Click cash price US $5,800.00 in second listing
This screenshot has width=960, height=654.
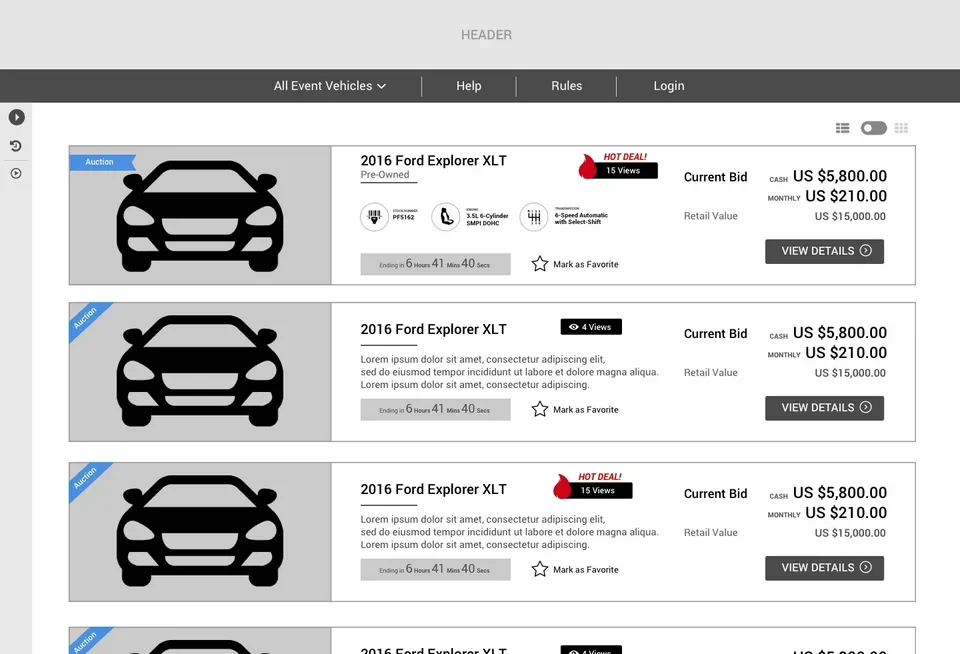[839, 333]
